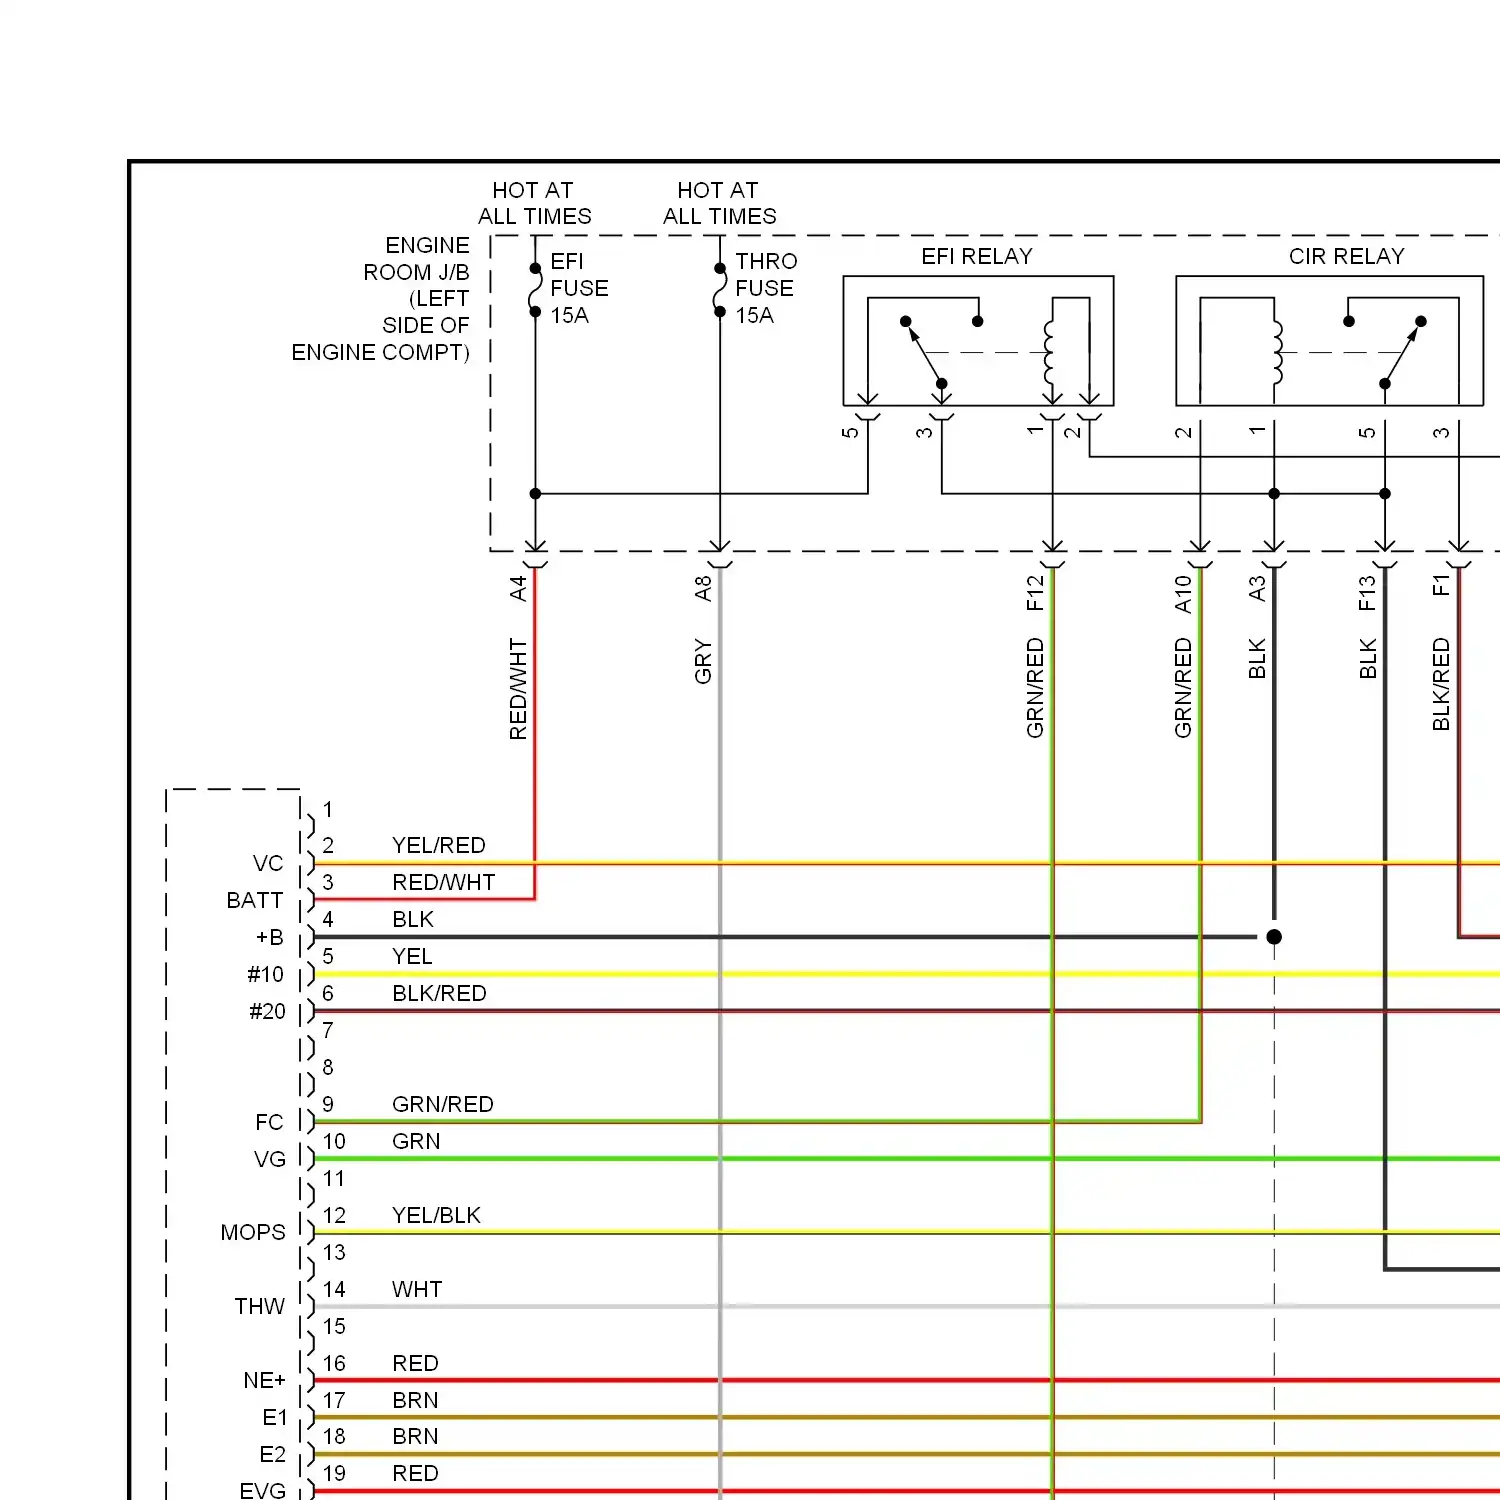Click the #20 terminal label
The image size is (1500, 1500).
[x=267, y=1012]
